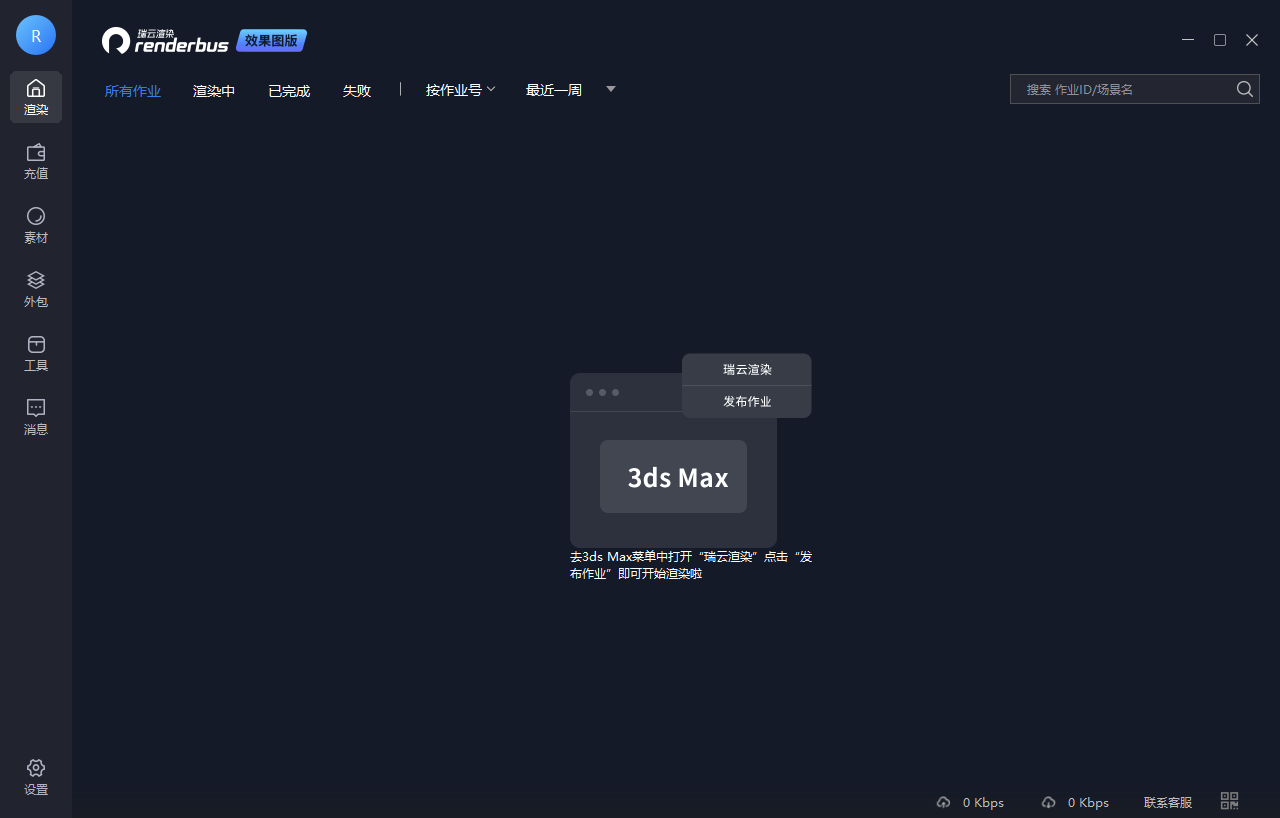1280x818 pixels.
Task: Click the 3ds Max instruction hint text
Action: 691,565
